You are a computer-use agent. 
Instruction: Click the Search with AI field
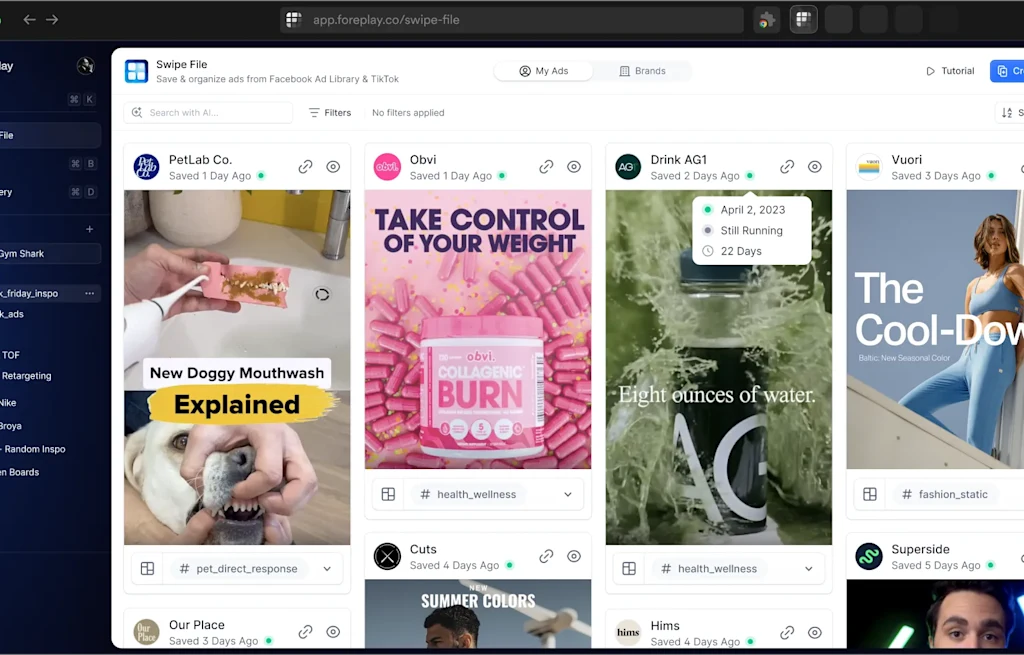[x=208, y=112]
